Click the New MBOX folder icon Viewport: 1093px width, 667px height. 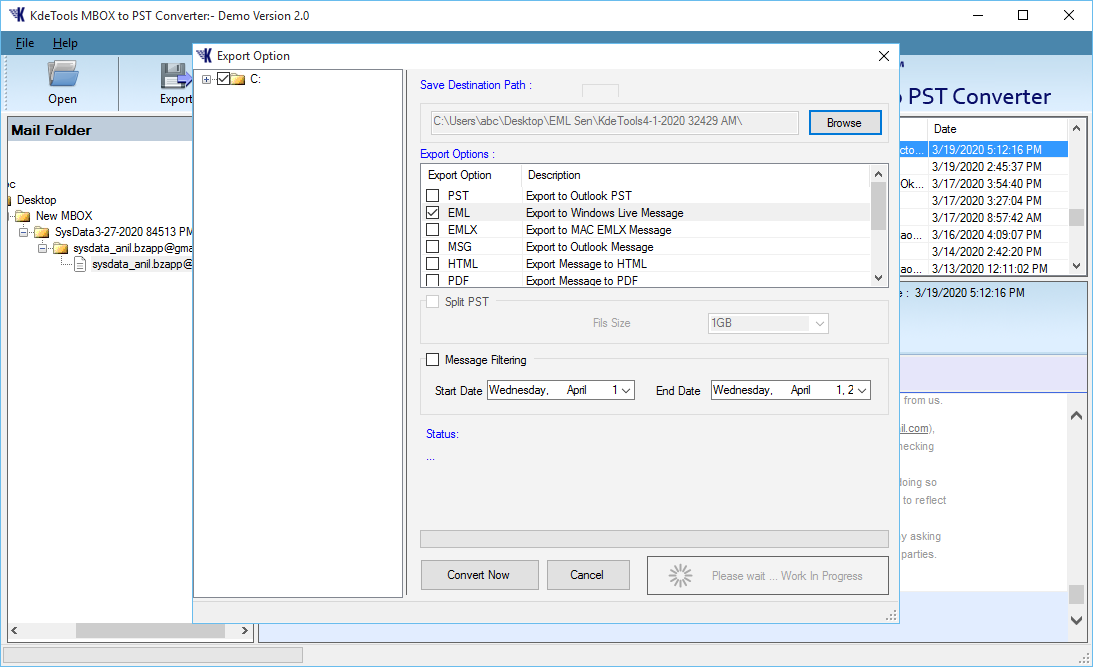pos(23,216)
